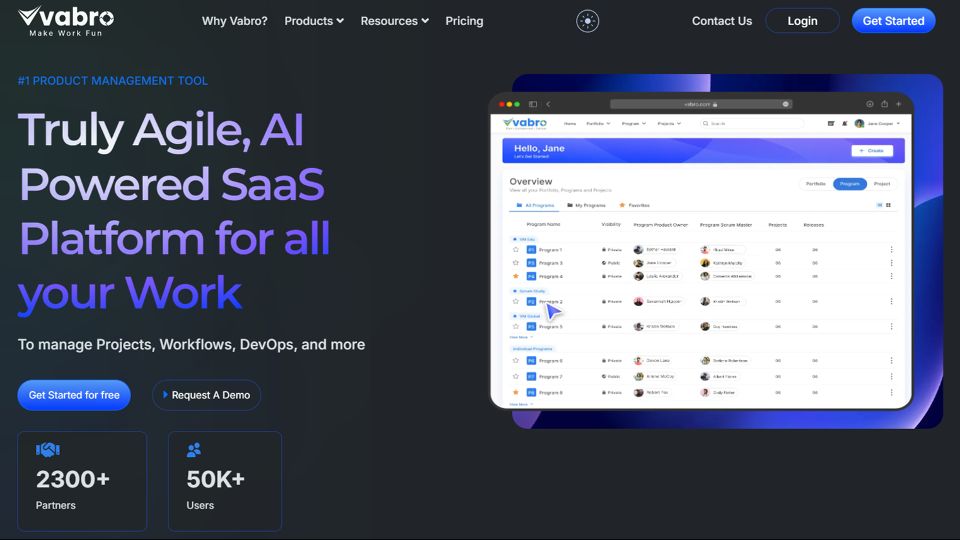This screenshot has width=960, height=540.
Task: Star Program 1 as a favorite
Action: pyautogui.click(x=516, y=250)
